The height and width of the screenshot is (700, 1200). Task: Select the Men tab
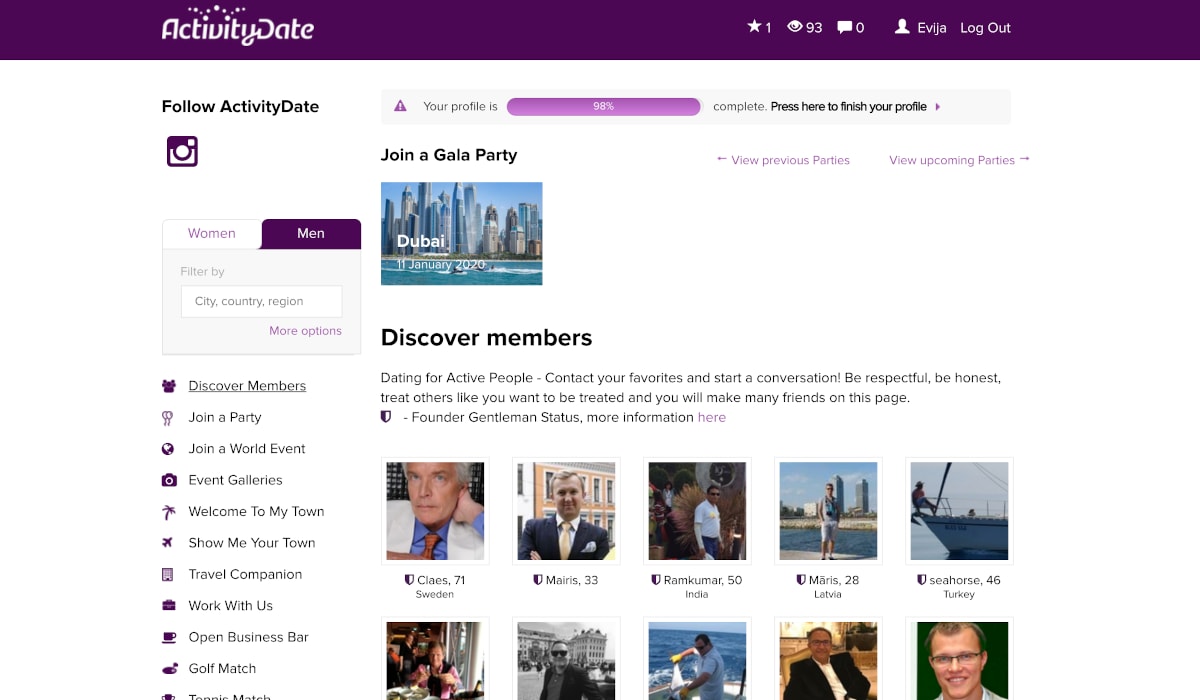pyautogui.click(x=311, y=233)
